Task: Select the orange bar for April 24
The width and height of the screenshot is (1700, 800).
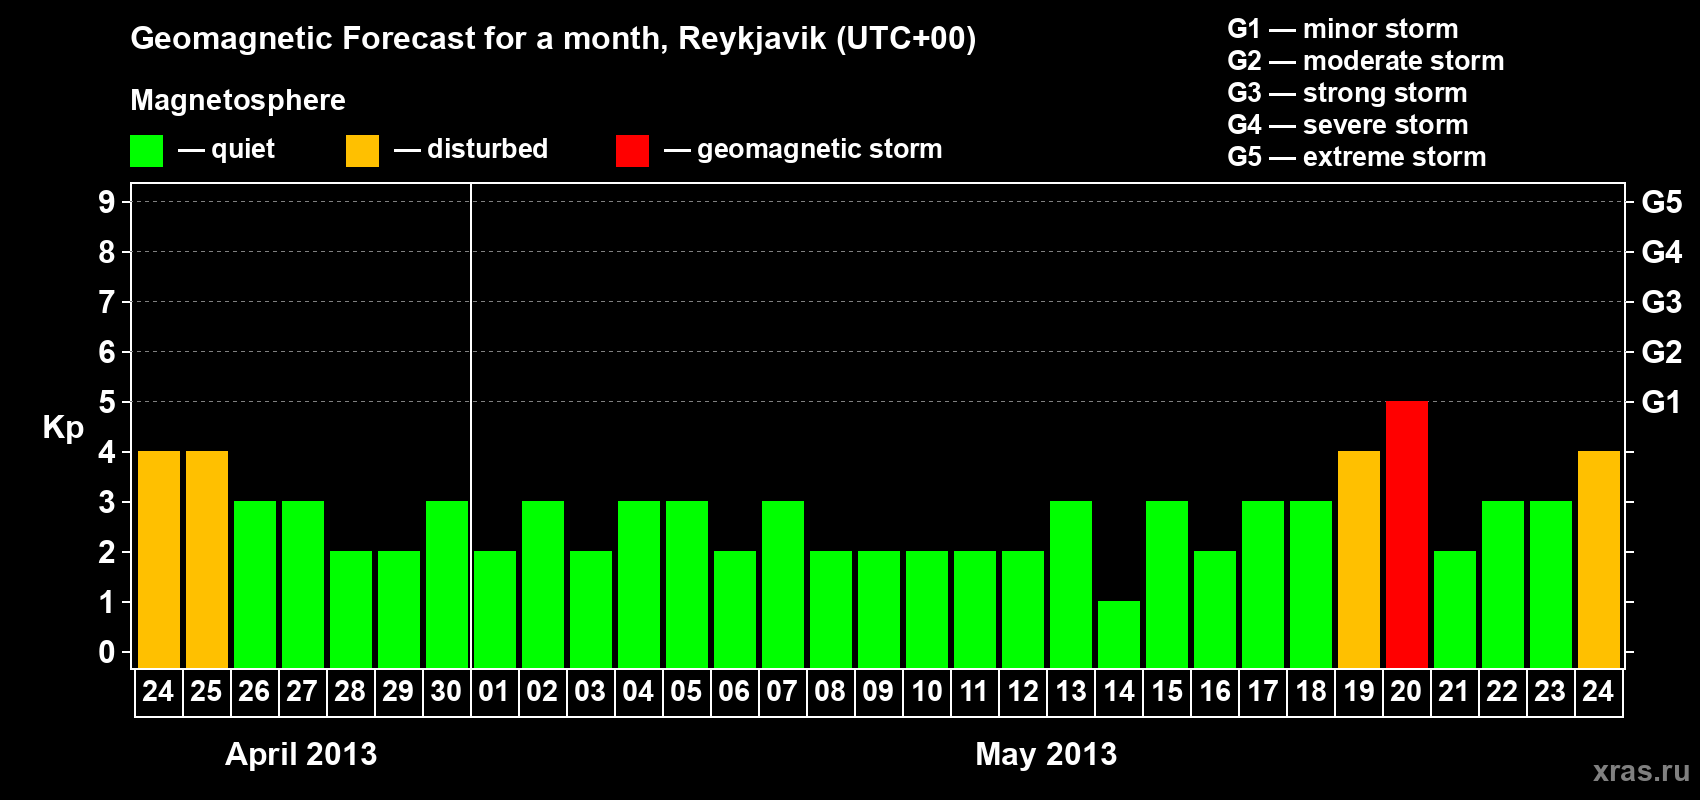Action: click(159, 560)
